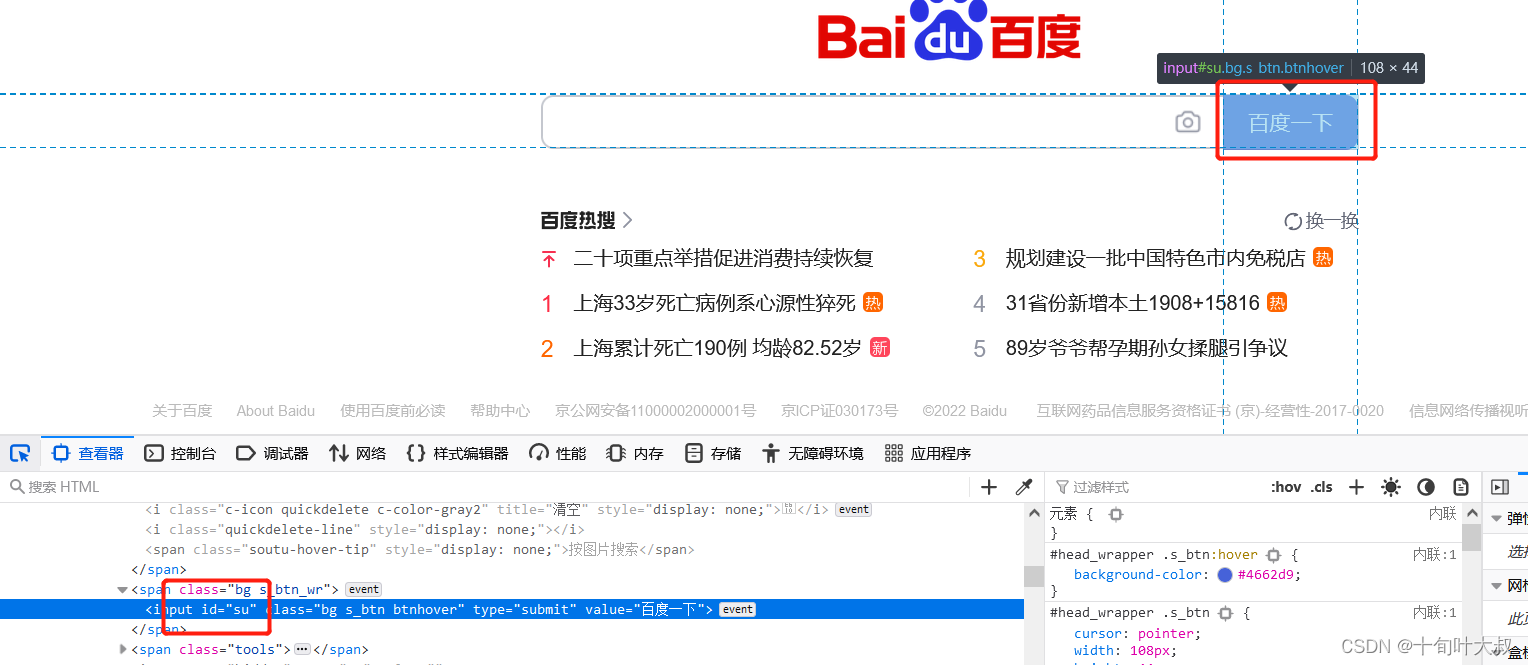The image size is (1528, 665).
Task: Click event badge on span s_btn_wr row
Action: click(x=364, y=590)
